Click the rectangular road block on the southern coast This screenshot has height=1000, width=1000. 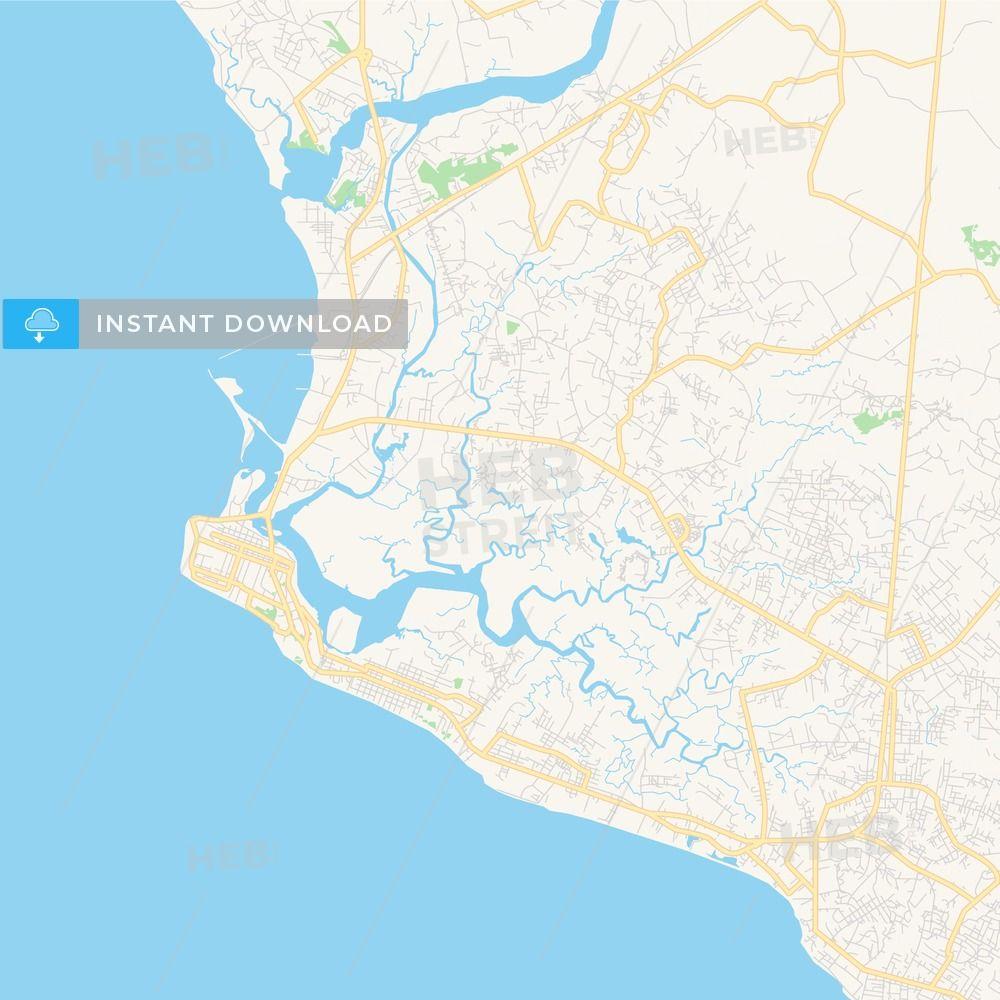[x=537, y=761]
